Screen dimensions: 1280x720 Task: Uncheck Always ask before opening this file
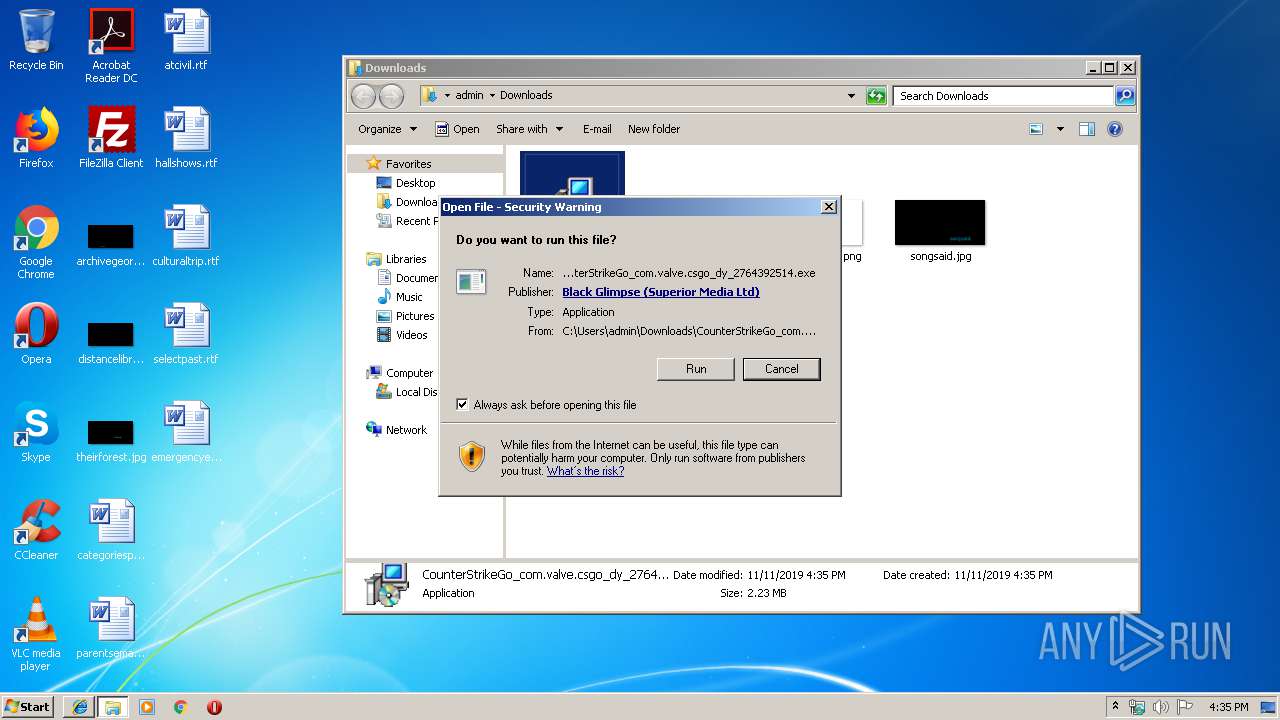[x=462, y=405]
